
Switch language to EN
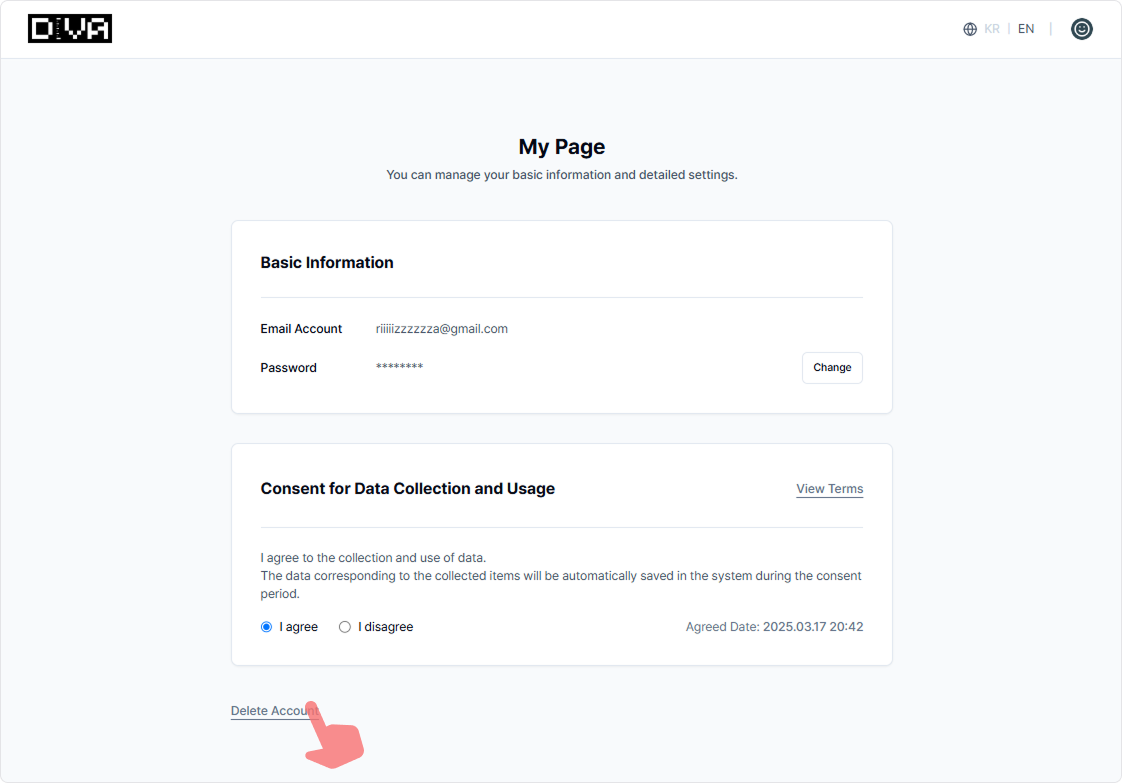tap(1026, 29)
